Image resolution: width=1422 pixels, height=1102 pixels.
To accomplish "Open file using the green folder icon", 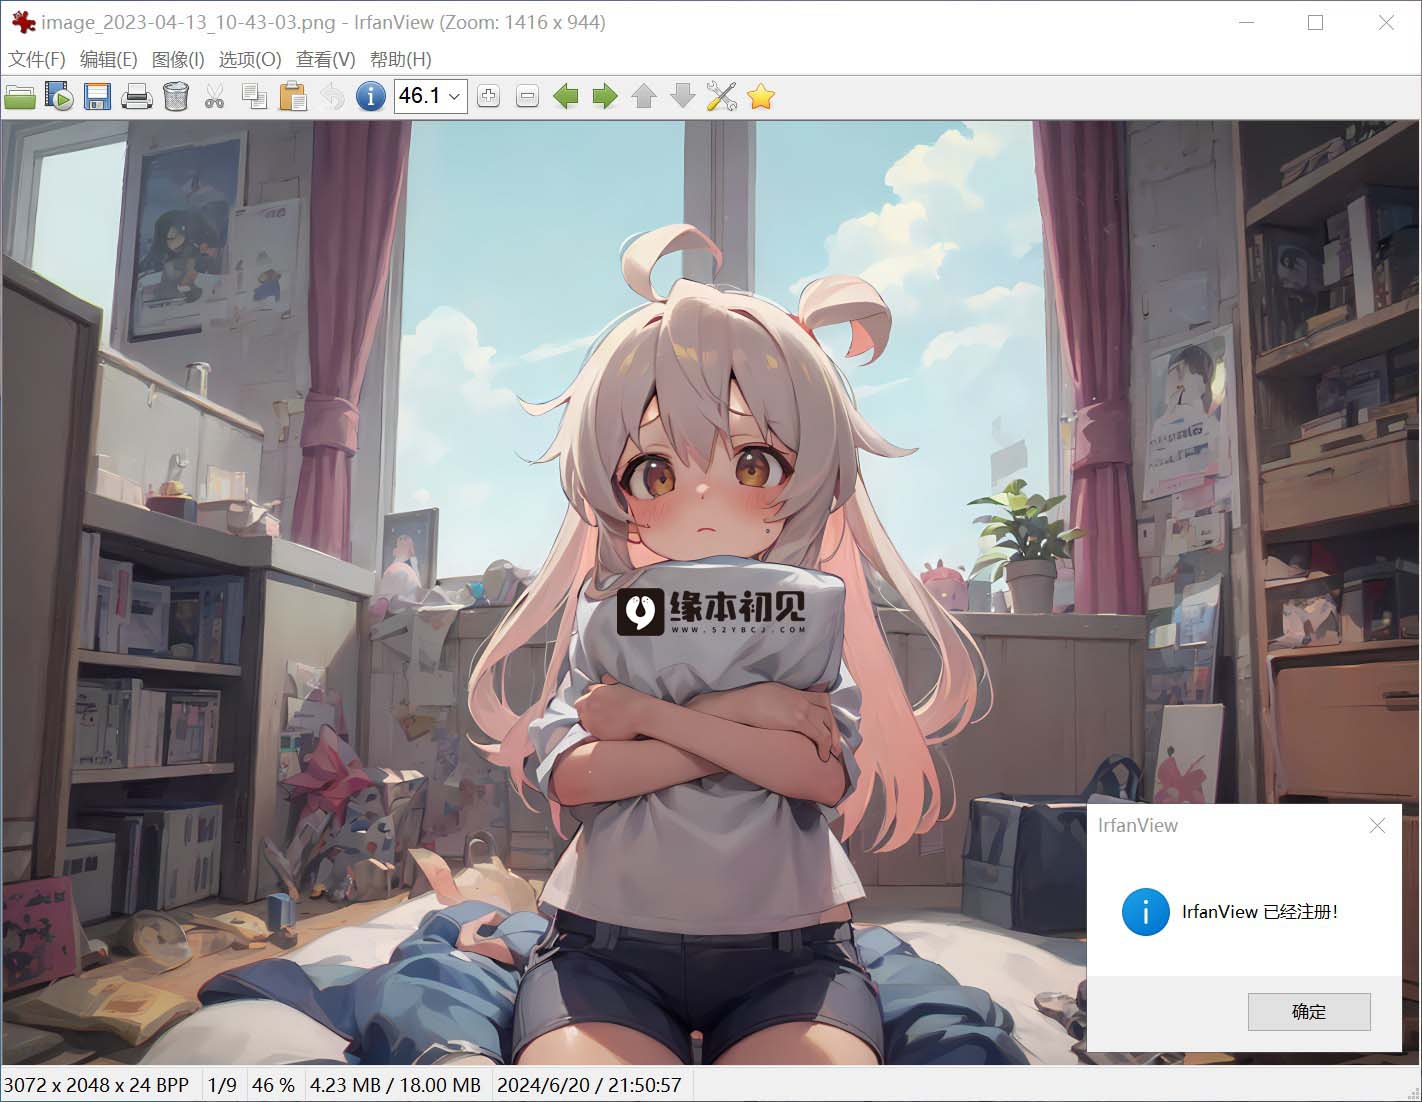I will (20, 97).
